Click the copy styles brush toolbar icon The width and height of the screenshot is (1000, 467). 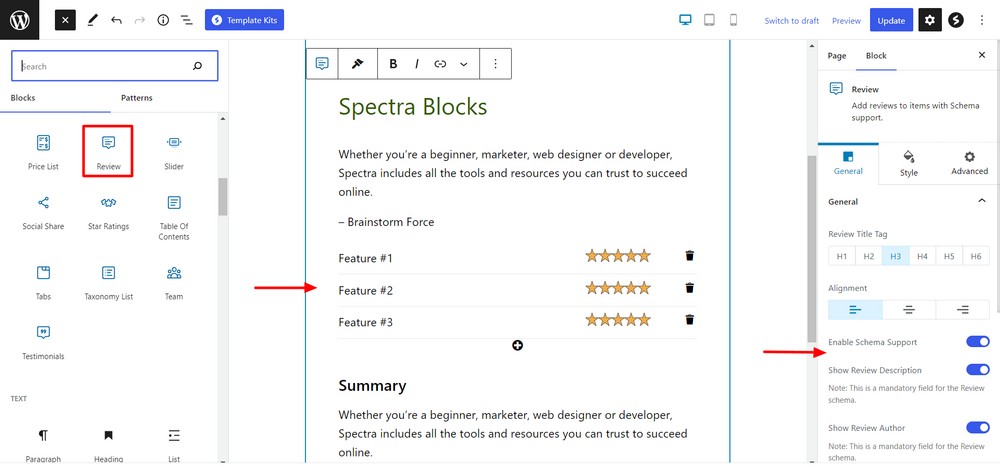(358, 64)
